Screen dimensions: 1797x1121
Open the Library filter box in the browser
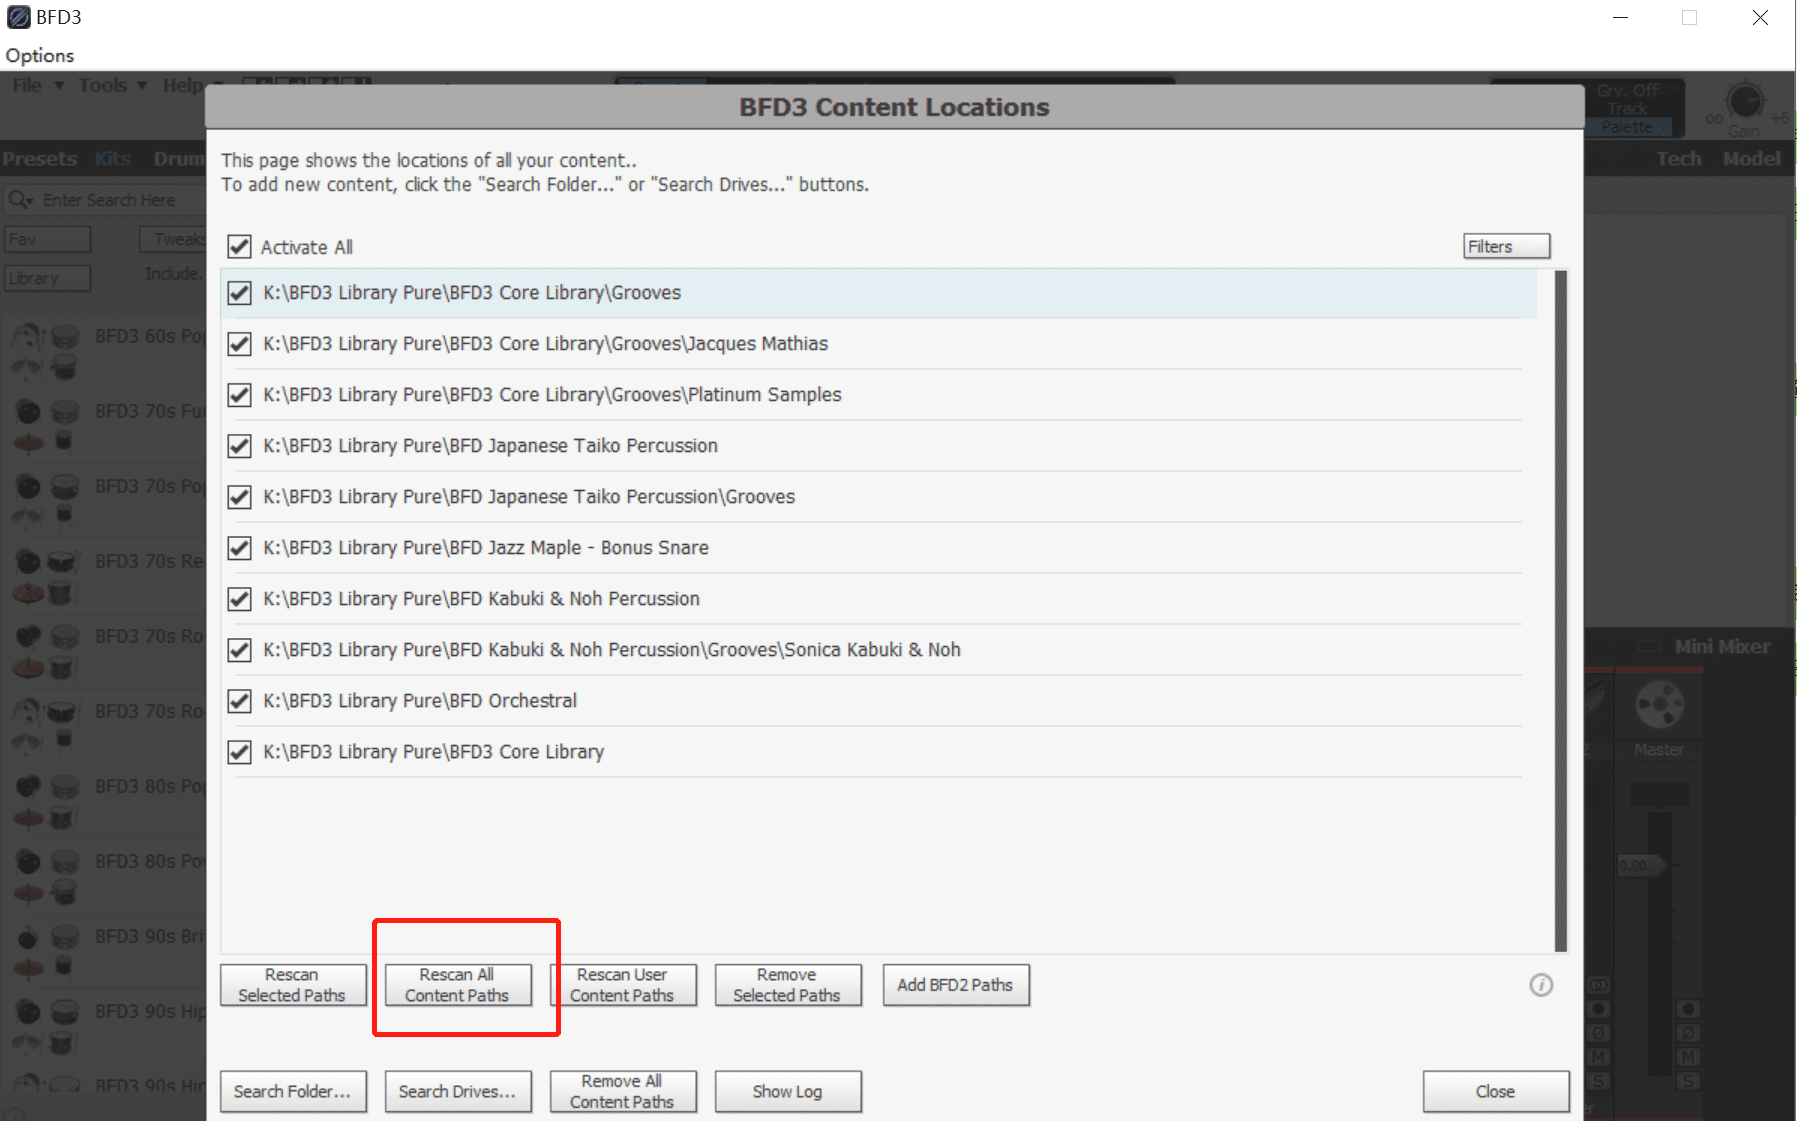point(47,278)
